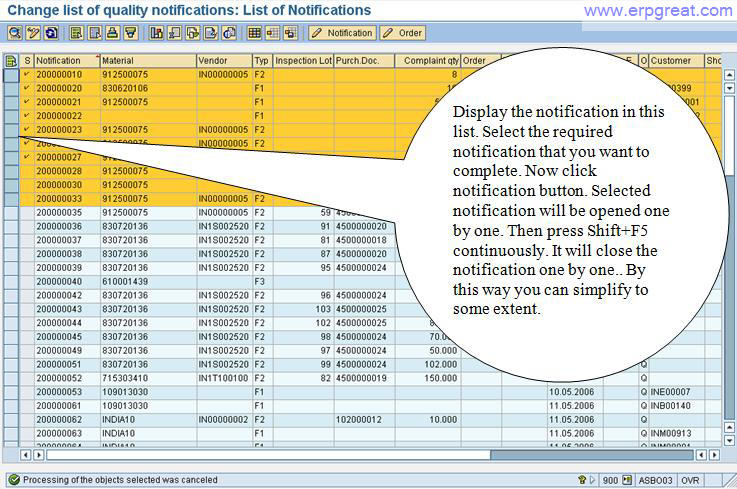Select row selector for notification 200000028
737x489 pixels.
point(11,171)
